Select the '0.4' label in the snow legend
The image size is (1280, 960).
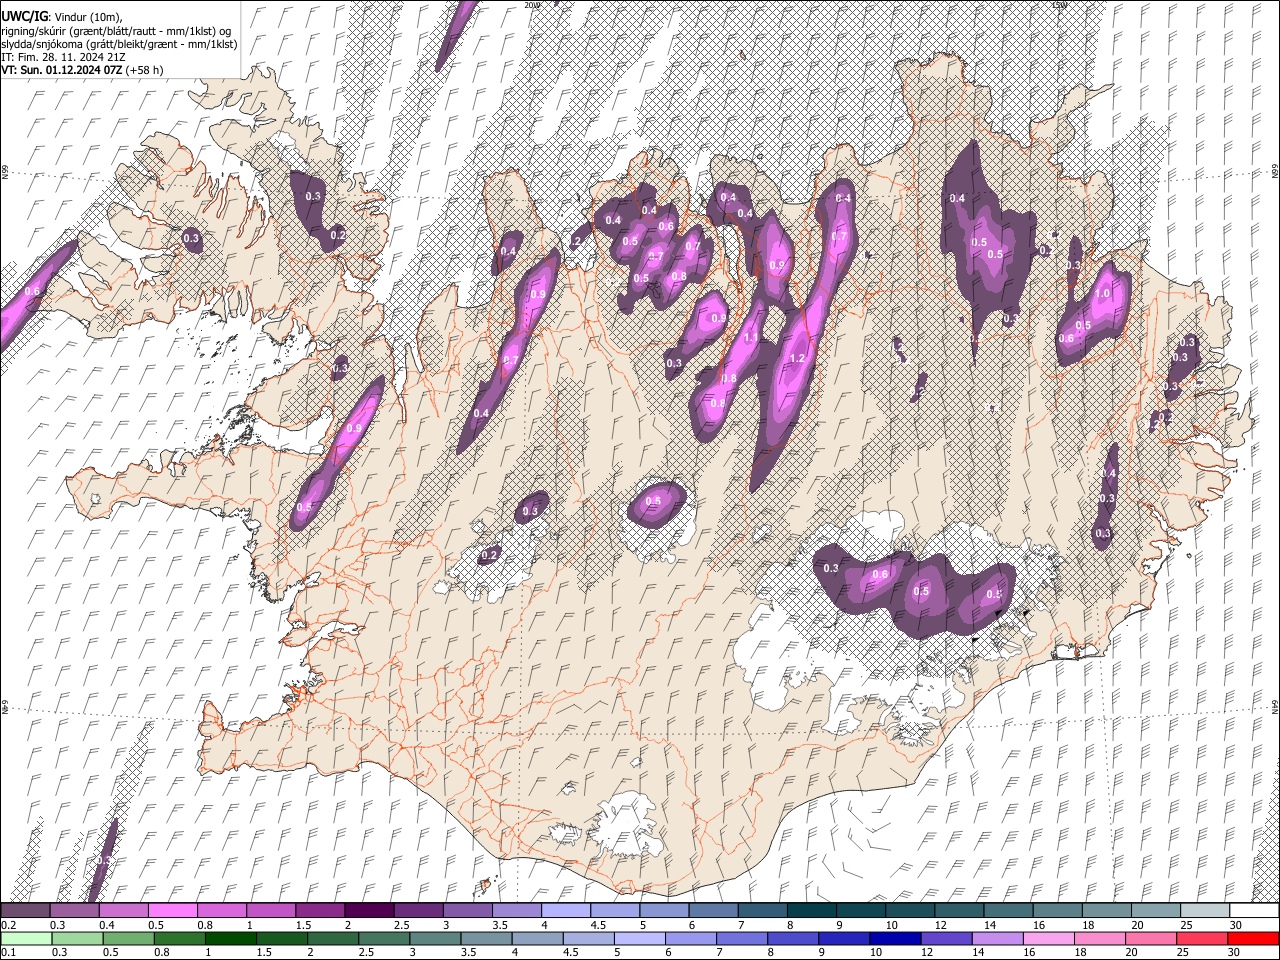pyautogui.click(x=107, y=925)
